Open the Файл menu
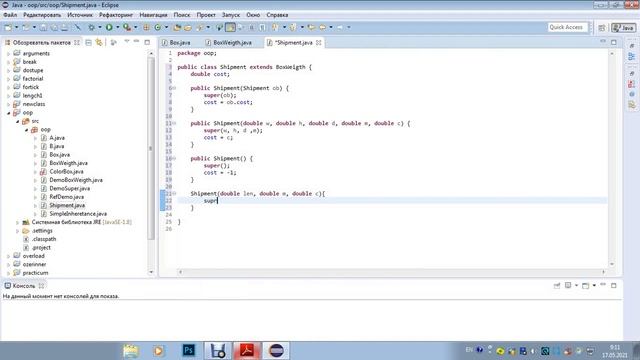 coord(10,15)
